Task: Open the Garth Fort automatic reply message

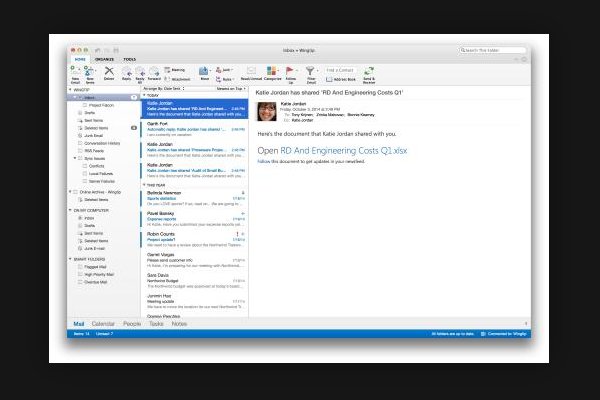Action: click(x=195, y=129)
